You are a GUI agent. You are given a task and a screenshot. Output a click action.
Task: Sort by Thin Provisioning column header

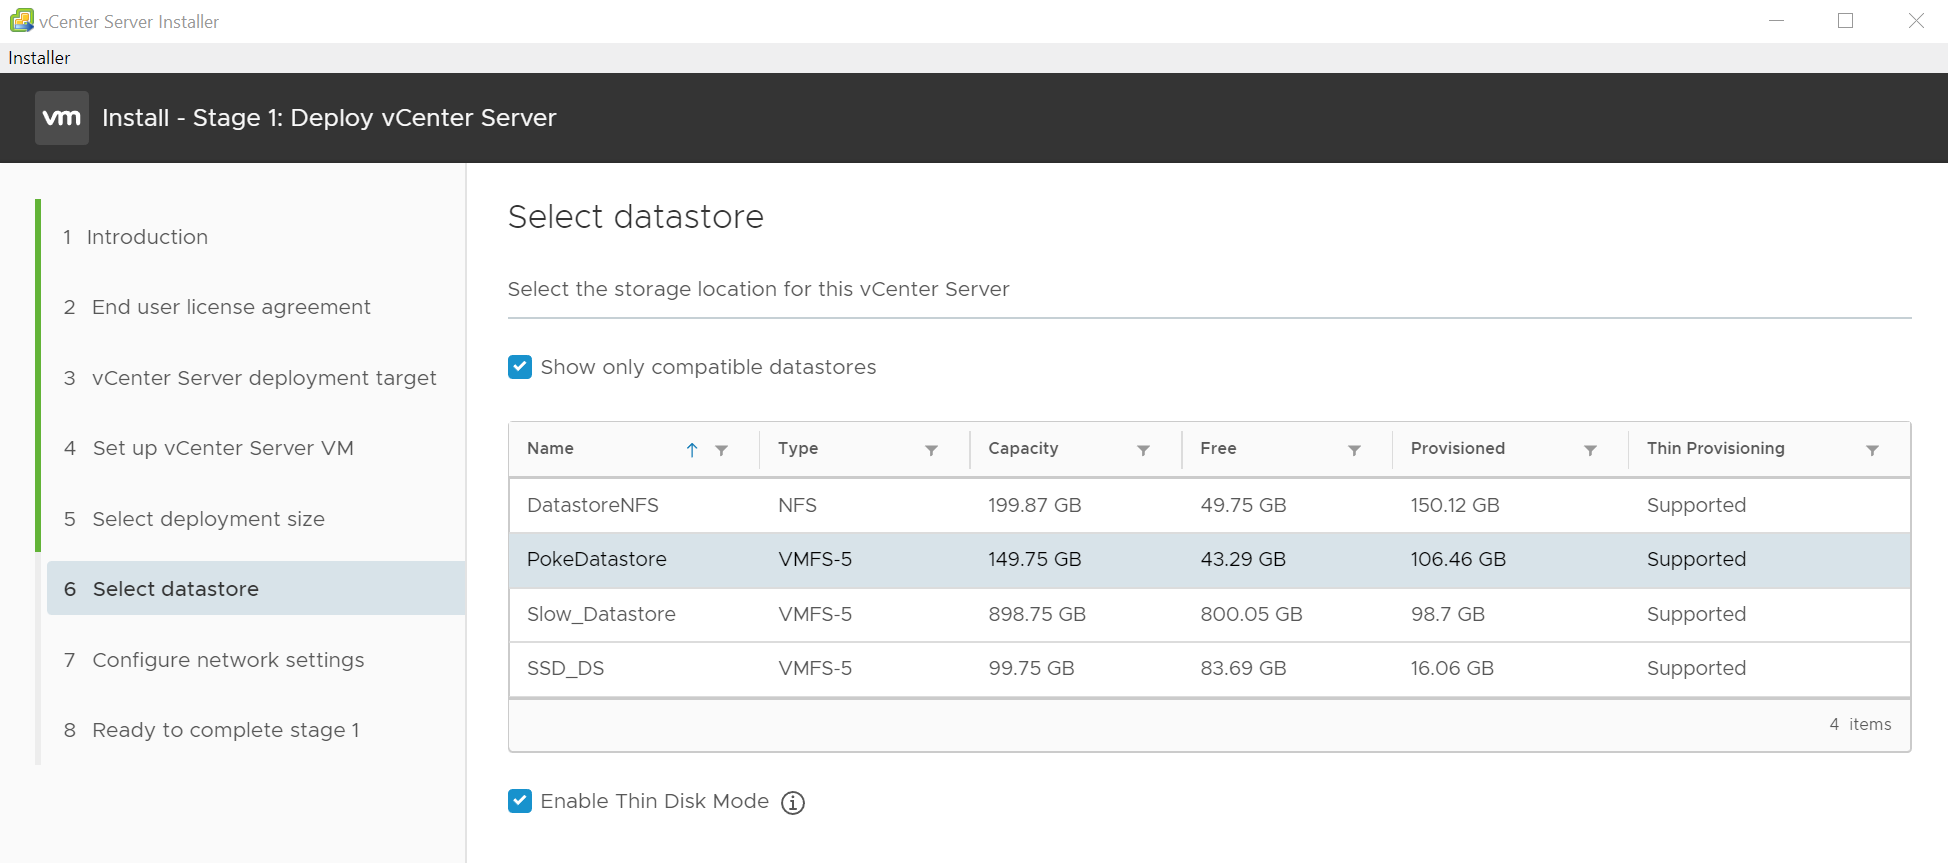tap(1715, 448)
